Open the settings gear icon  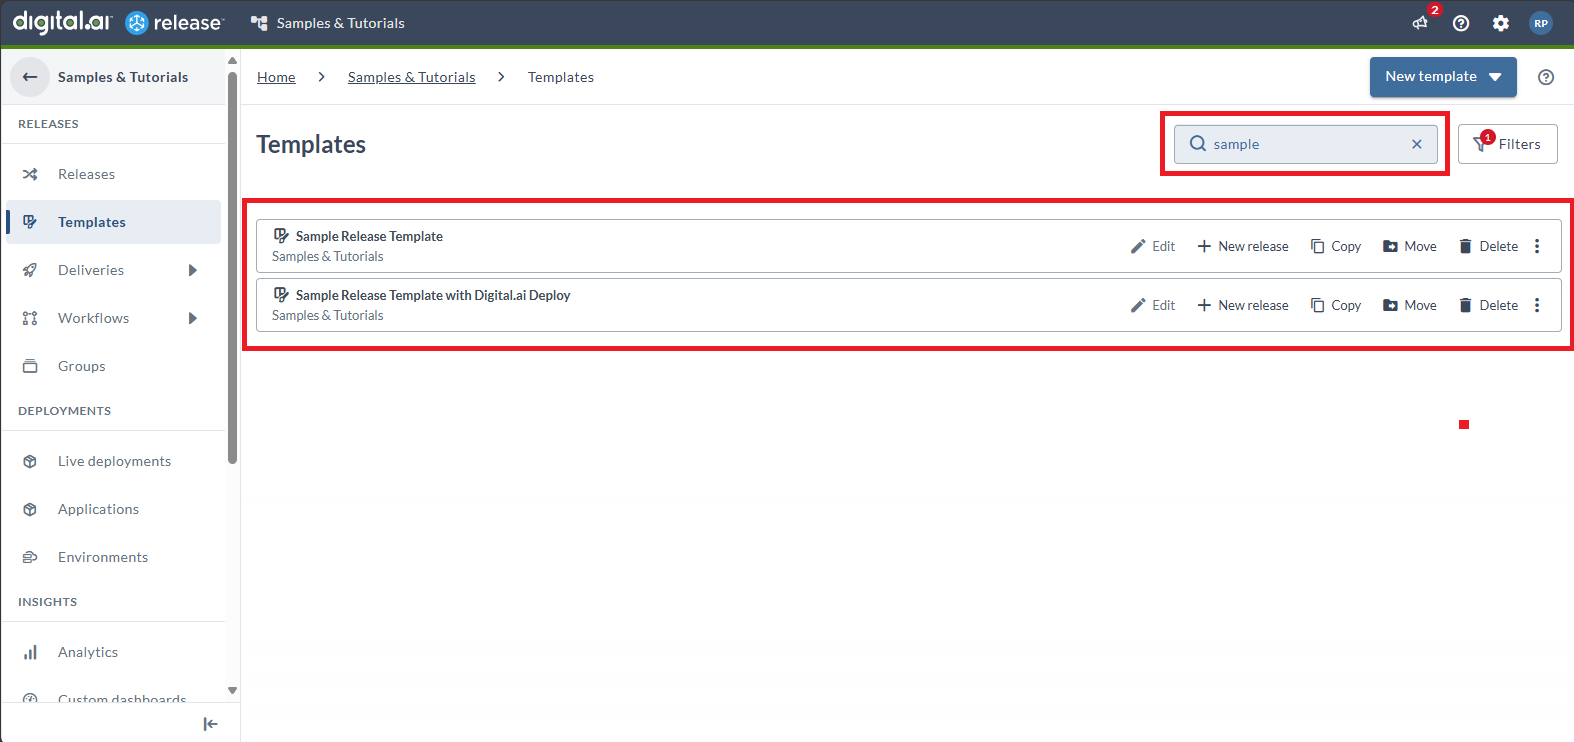tap(1501, 23)
